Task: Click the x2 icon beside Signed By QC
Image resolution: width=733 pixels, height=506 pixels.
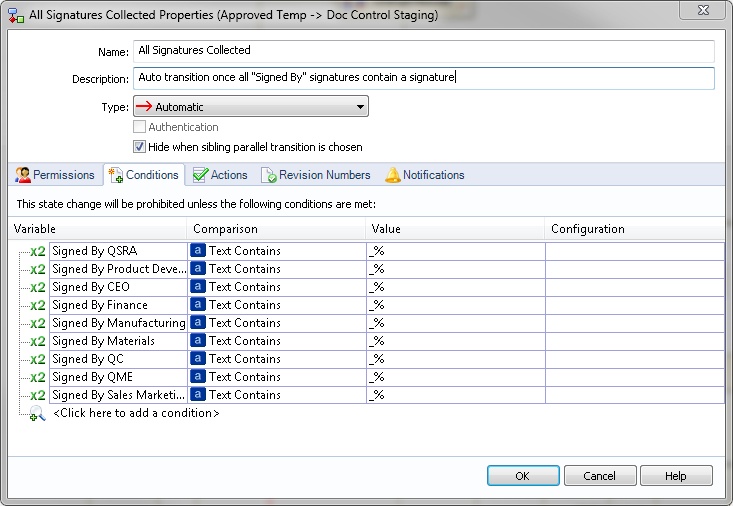Action: coord(38,359)
